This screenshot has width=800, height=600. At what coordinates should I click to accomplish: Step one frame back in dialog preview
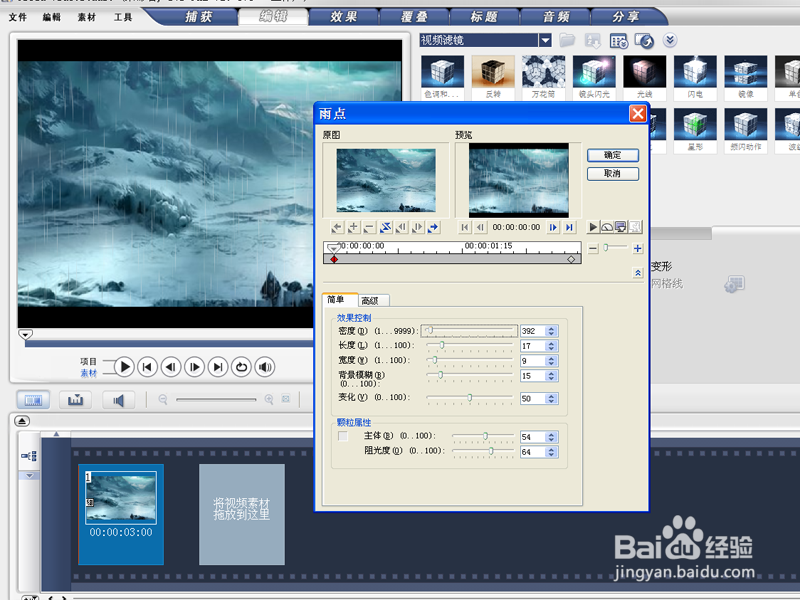[x=480, y=228]
